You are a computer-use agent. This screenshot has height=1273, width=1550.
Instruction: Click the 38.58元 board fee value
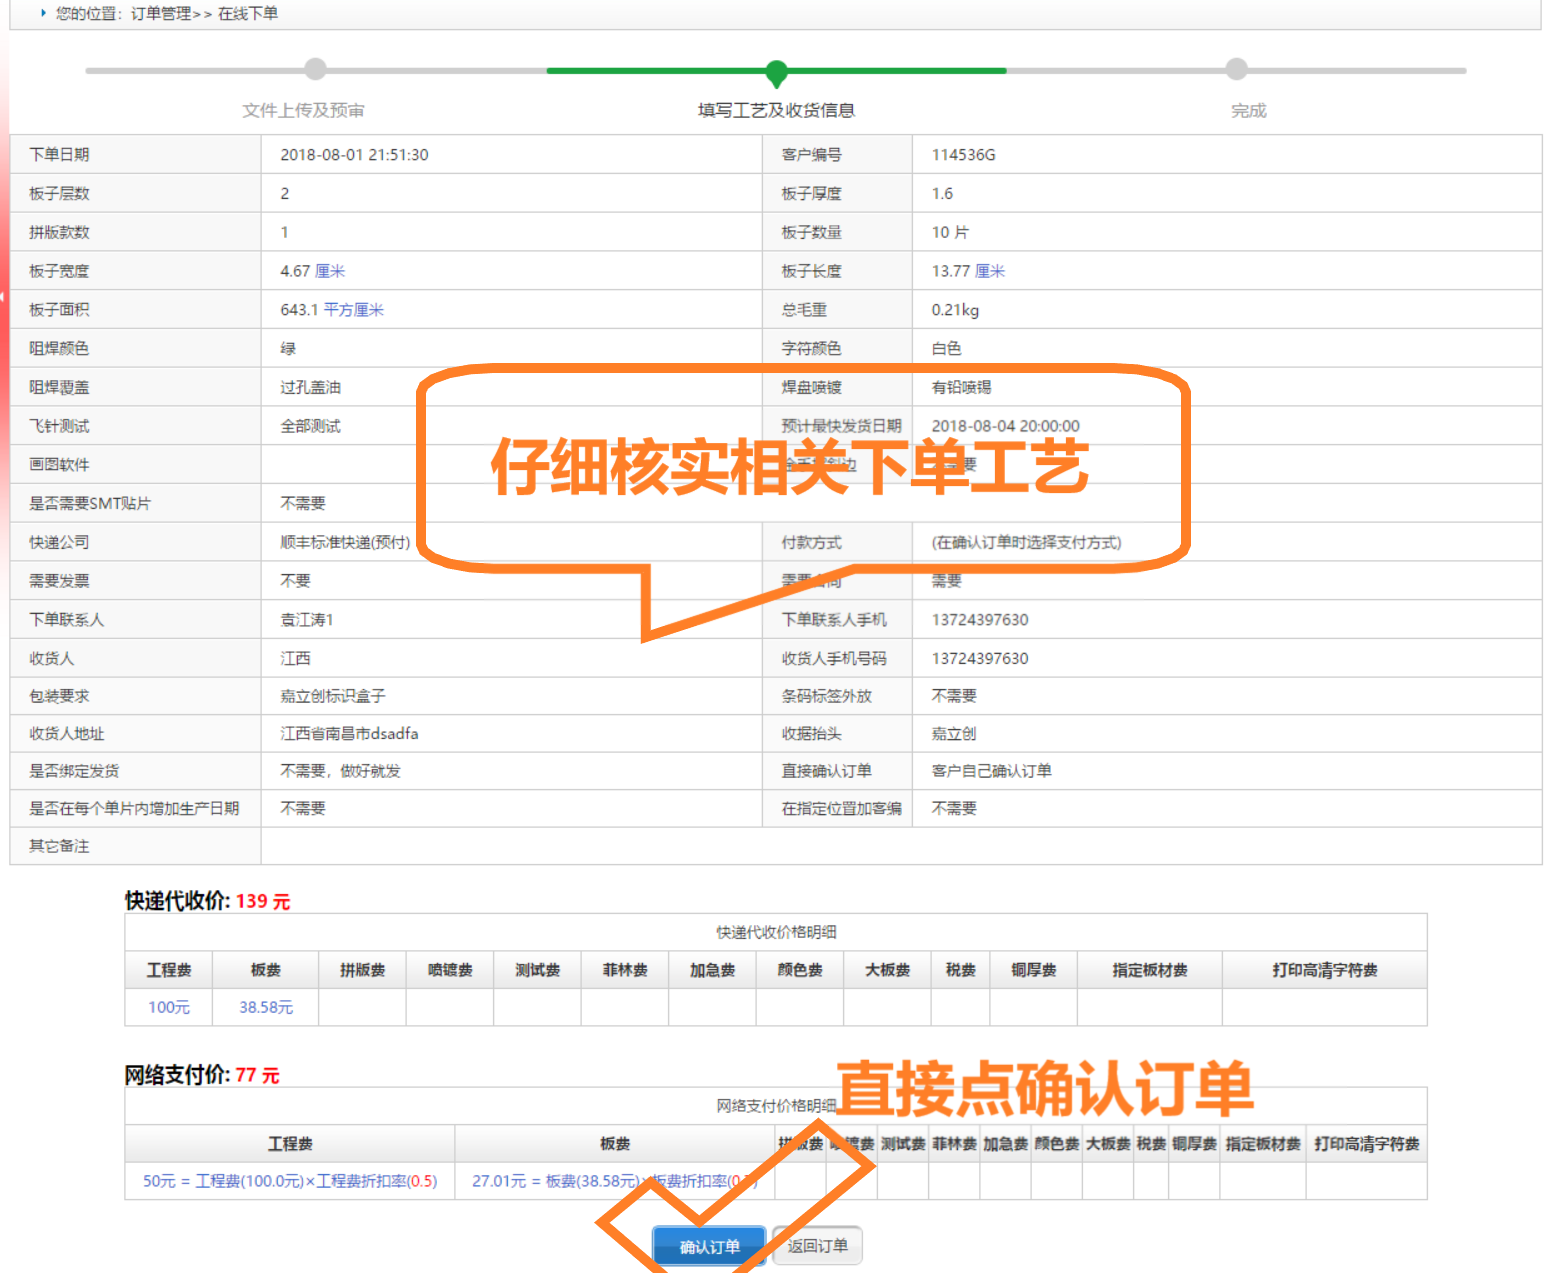point(266,1007)
